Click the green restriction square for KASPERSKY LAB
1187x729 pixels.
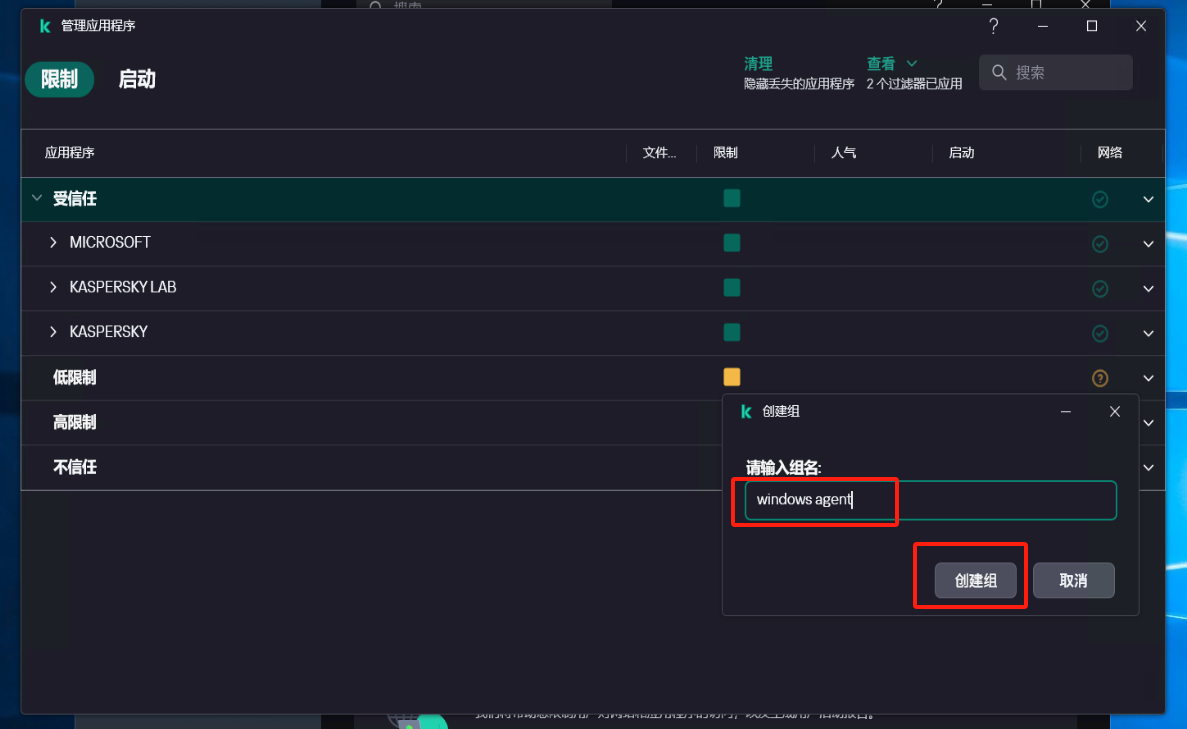tap(731, 288)
